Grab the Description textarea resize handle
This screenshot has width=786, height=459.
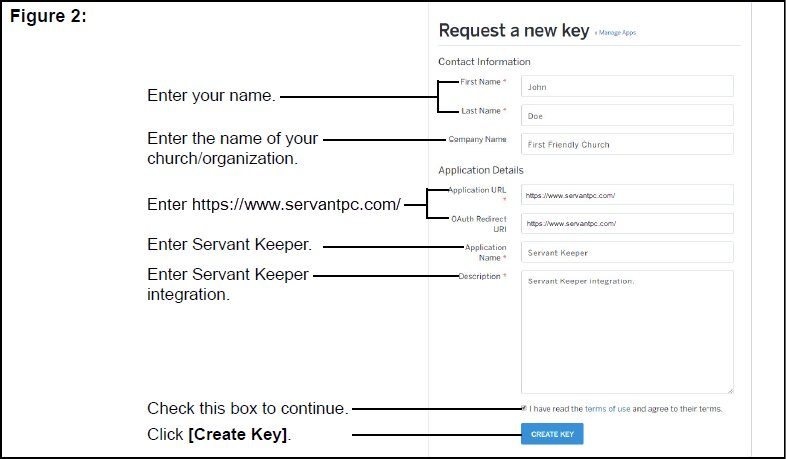tap(730, 390)
